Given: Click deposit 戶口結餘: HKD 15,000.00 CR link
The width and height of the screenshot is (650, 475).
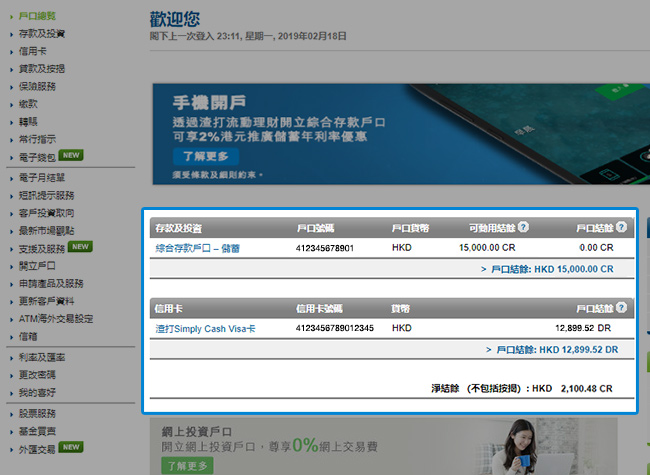Looking at the screenshot, I should click(x=547, y=269).
